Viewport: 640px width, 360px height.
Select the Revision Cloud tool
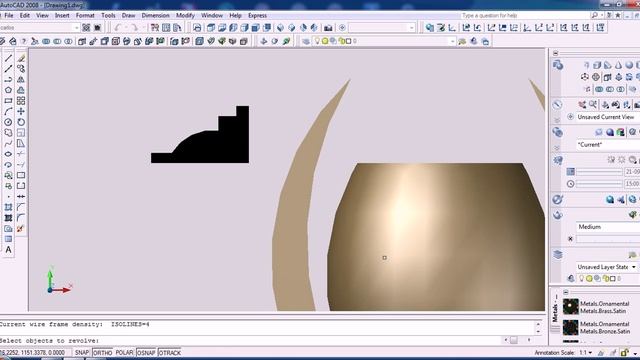pos(8,133)
